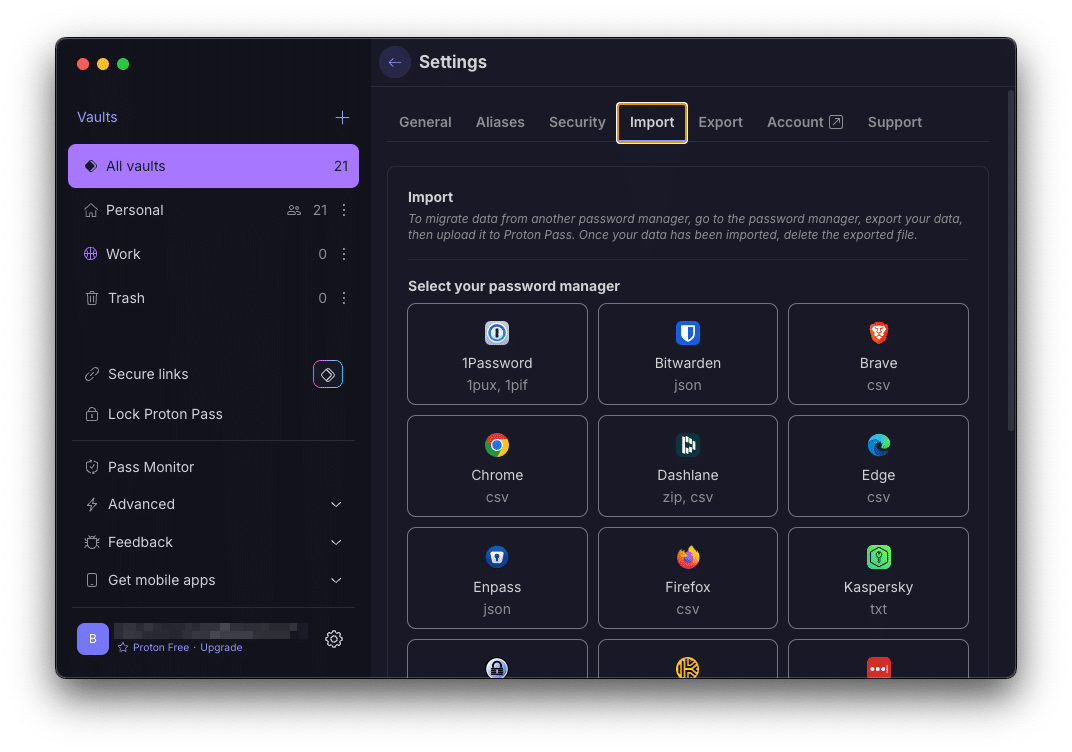The width and height of the screenshot is (1072, 752).
Task: Click the settings panel vertical scrollbar
Action: coord(1011,260)
